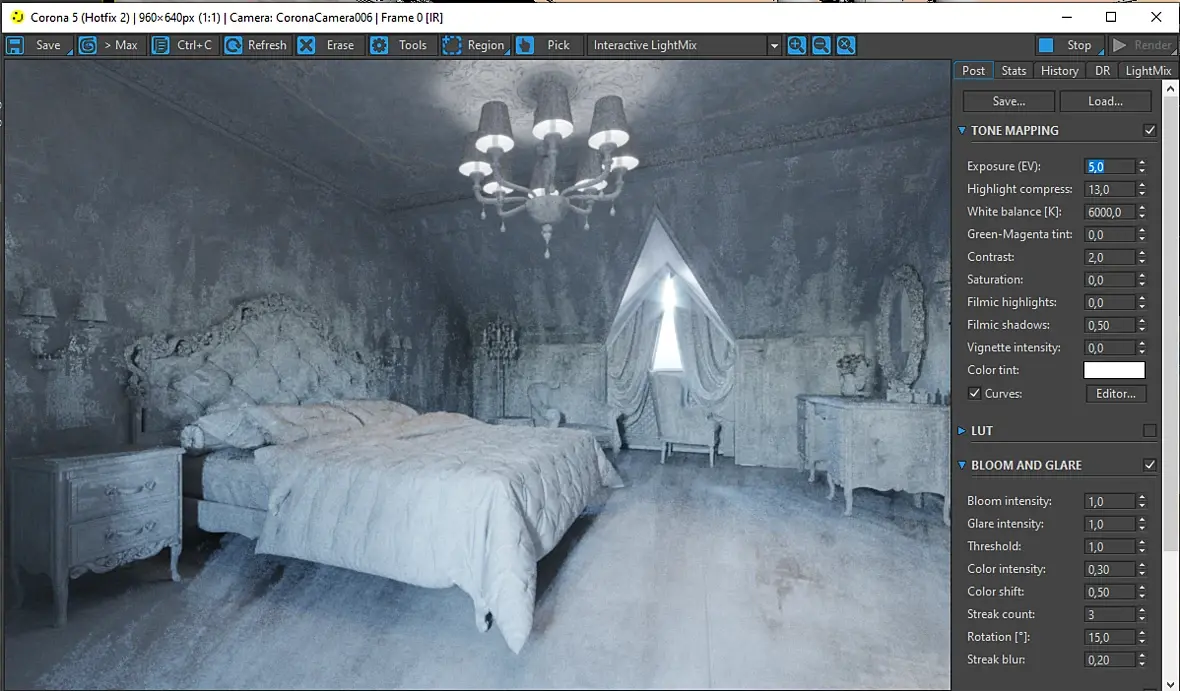
Task: Click the Stop render text button
Action: click(x=1079, y=45)
